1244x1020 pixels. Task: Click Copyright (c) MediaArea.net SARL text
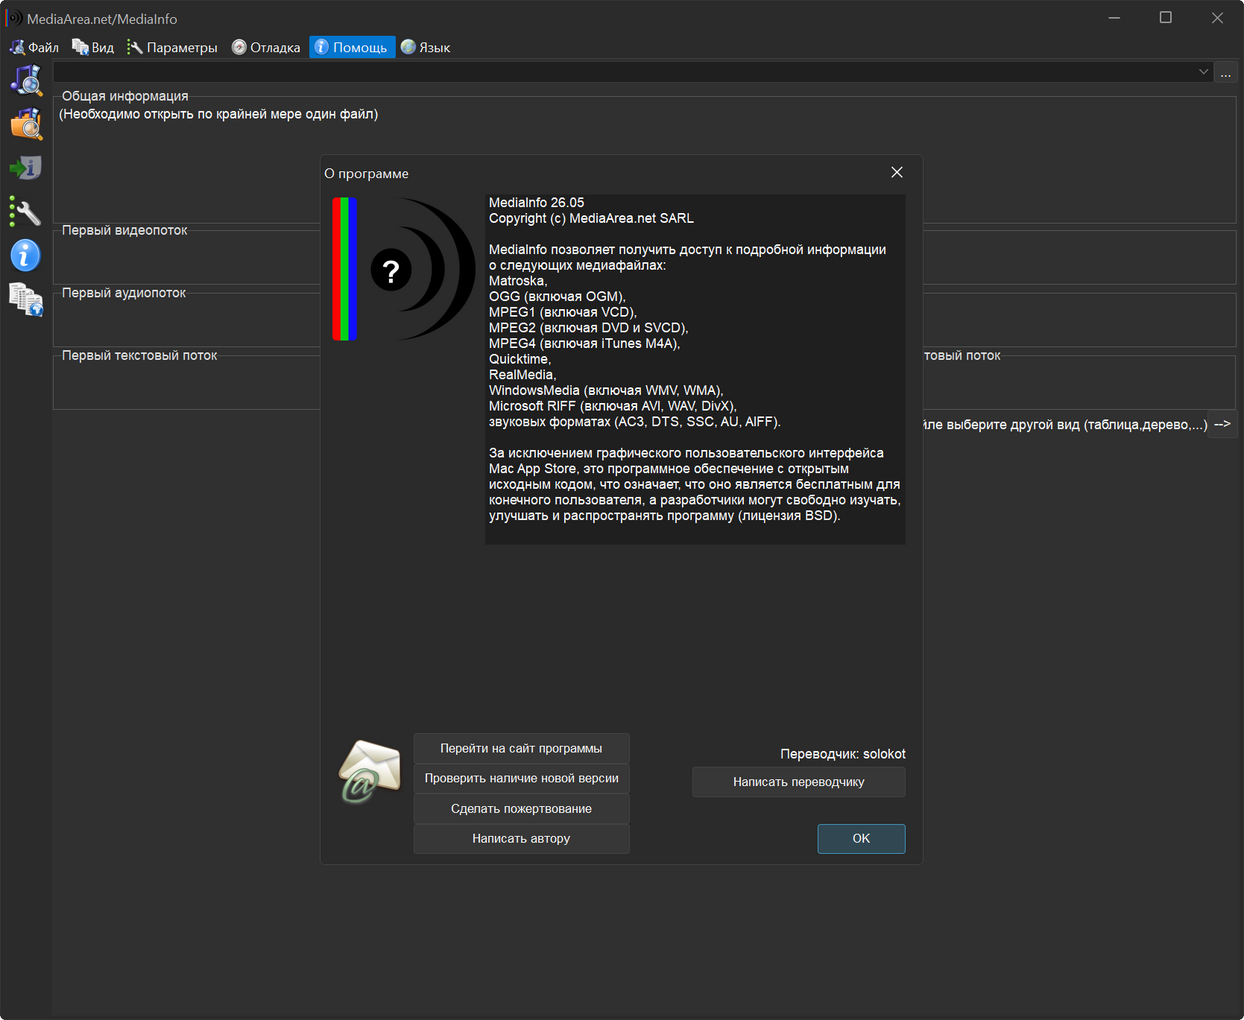tap(591, 218)
